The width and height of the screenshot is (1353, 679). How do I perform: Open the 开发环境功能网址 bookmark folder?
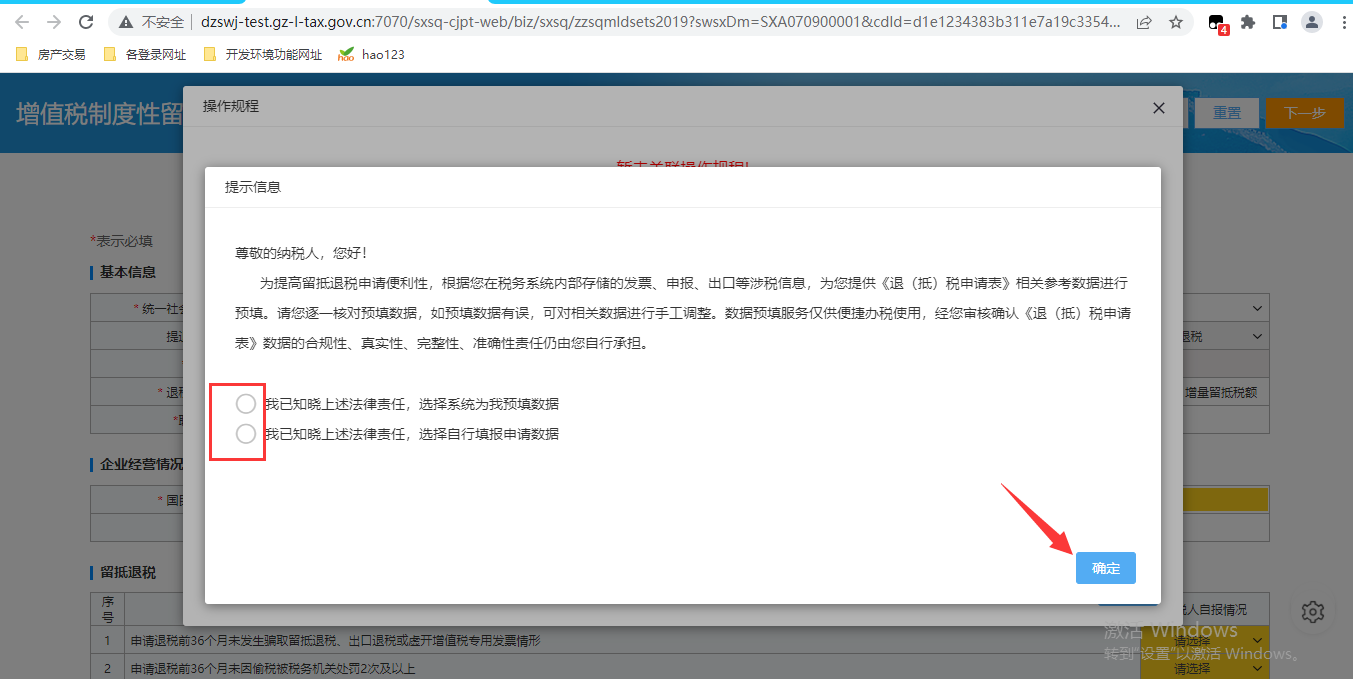pos(263,55)
